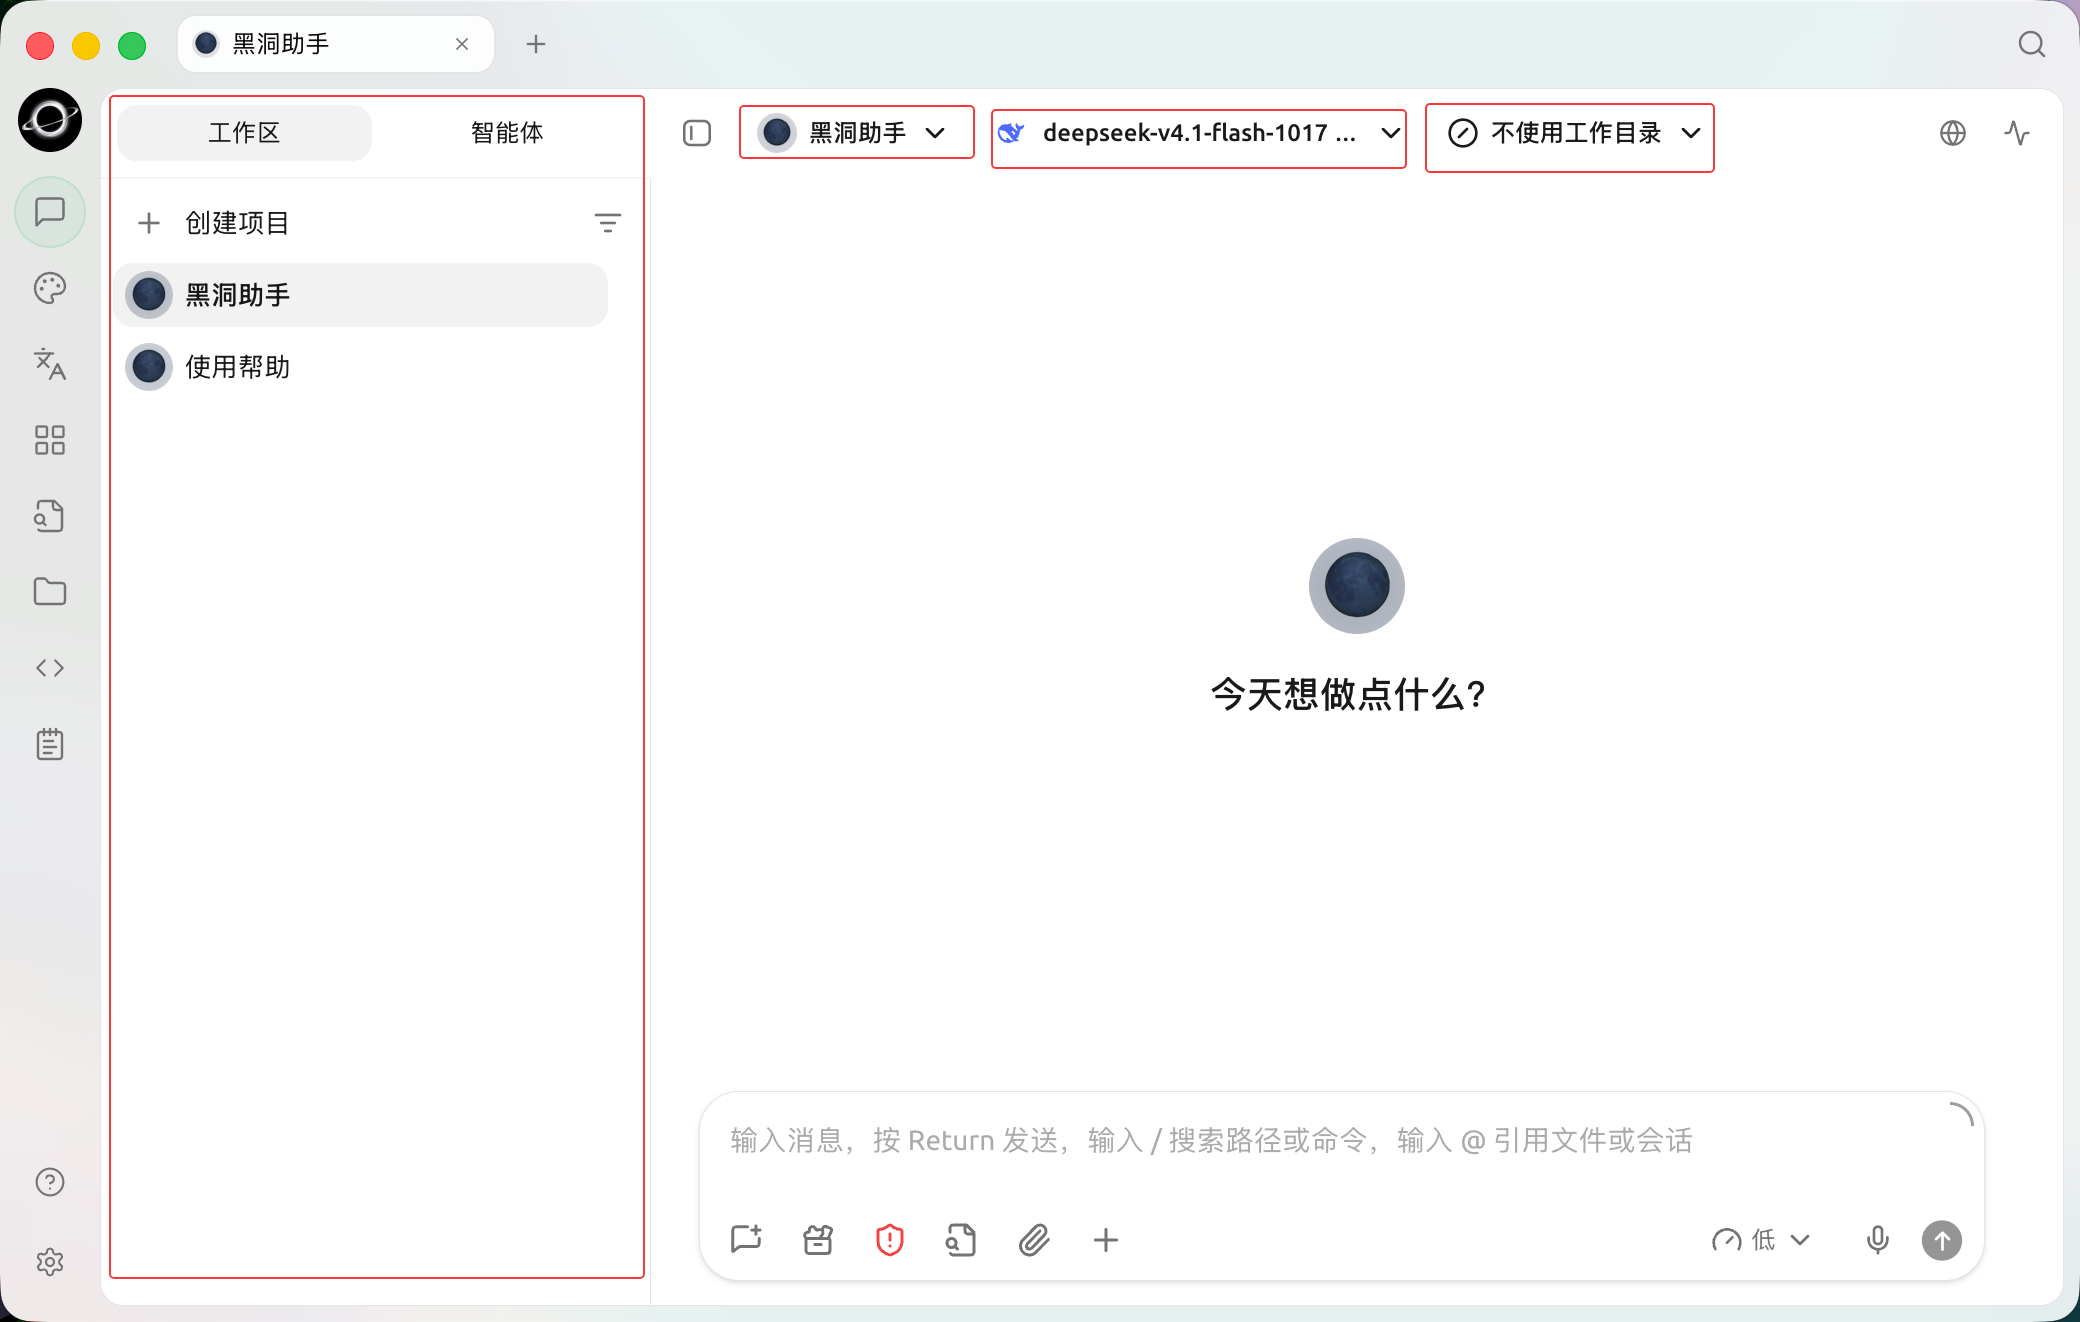Open the code tools sidebar icon
The height and width of the screenshot is (1322, 2080).
tap(50, 668)
